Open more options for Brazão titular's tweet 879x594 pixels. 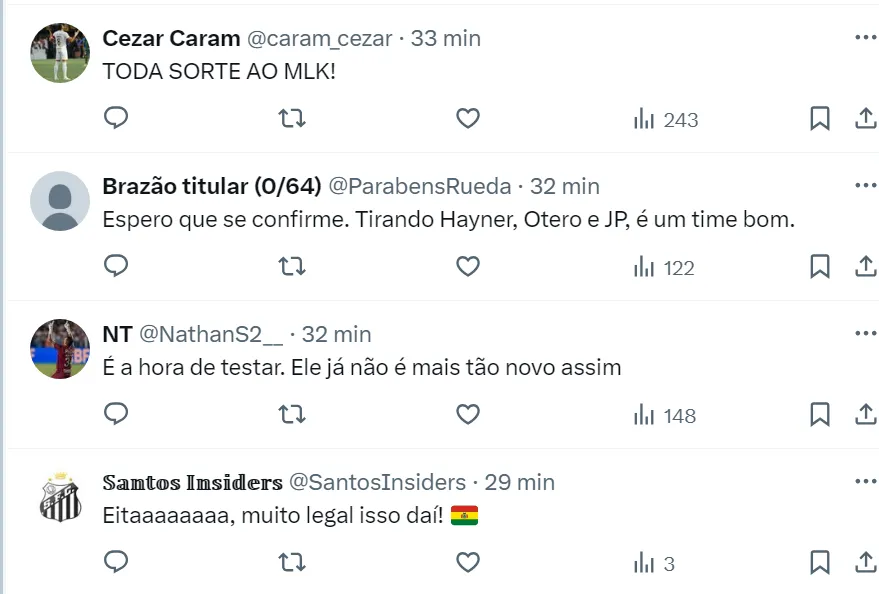pyautogui.click(x=865, y=185)
